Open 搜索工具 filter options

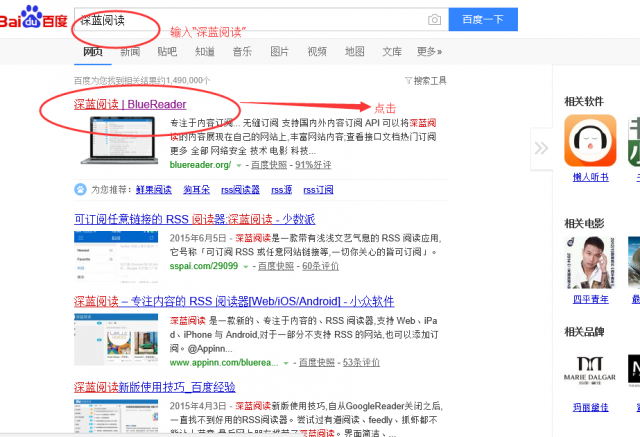pos(426,81)
